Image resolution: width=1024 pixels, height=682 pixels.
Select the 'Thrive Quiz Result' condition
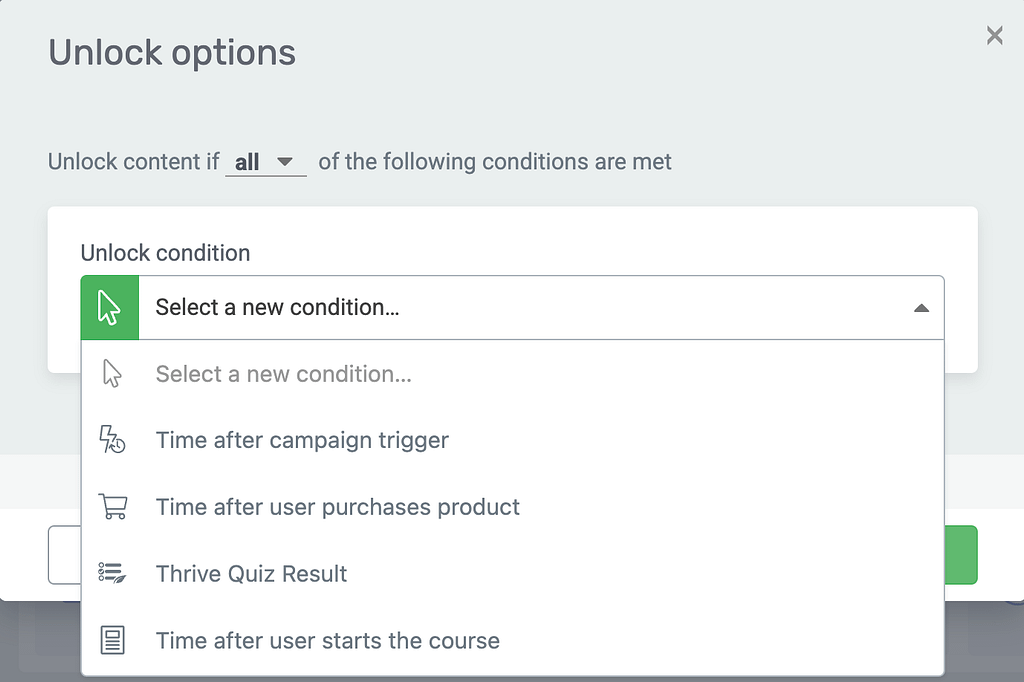(x=513, y=574)
